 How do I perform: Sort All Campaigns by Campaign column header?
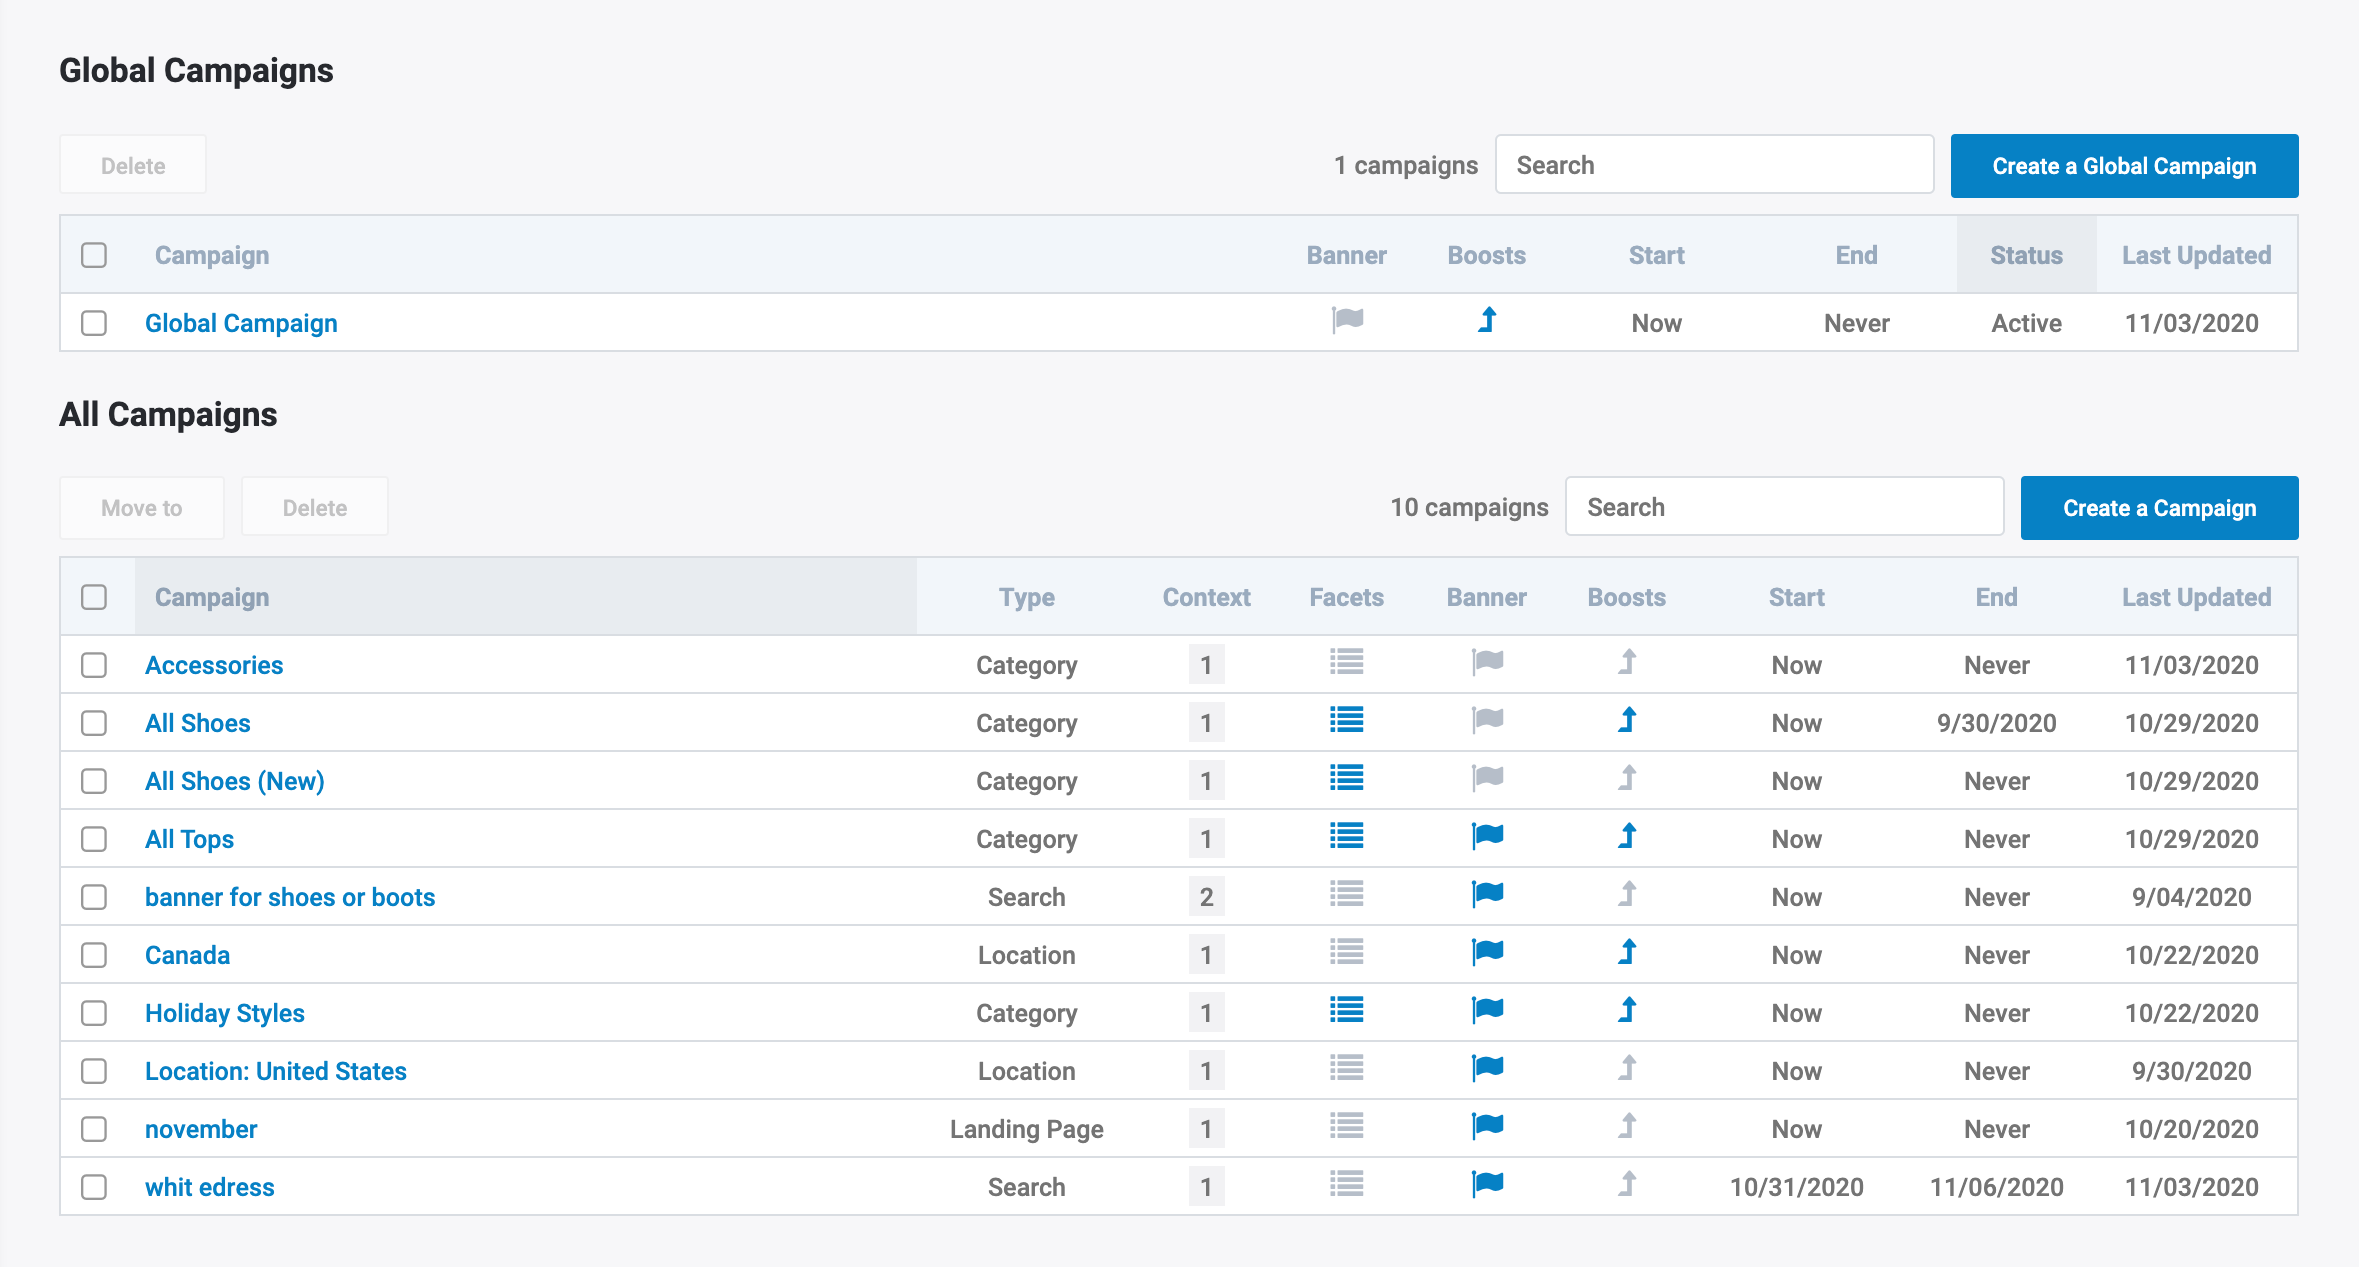point(212,597)
